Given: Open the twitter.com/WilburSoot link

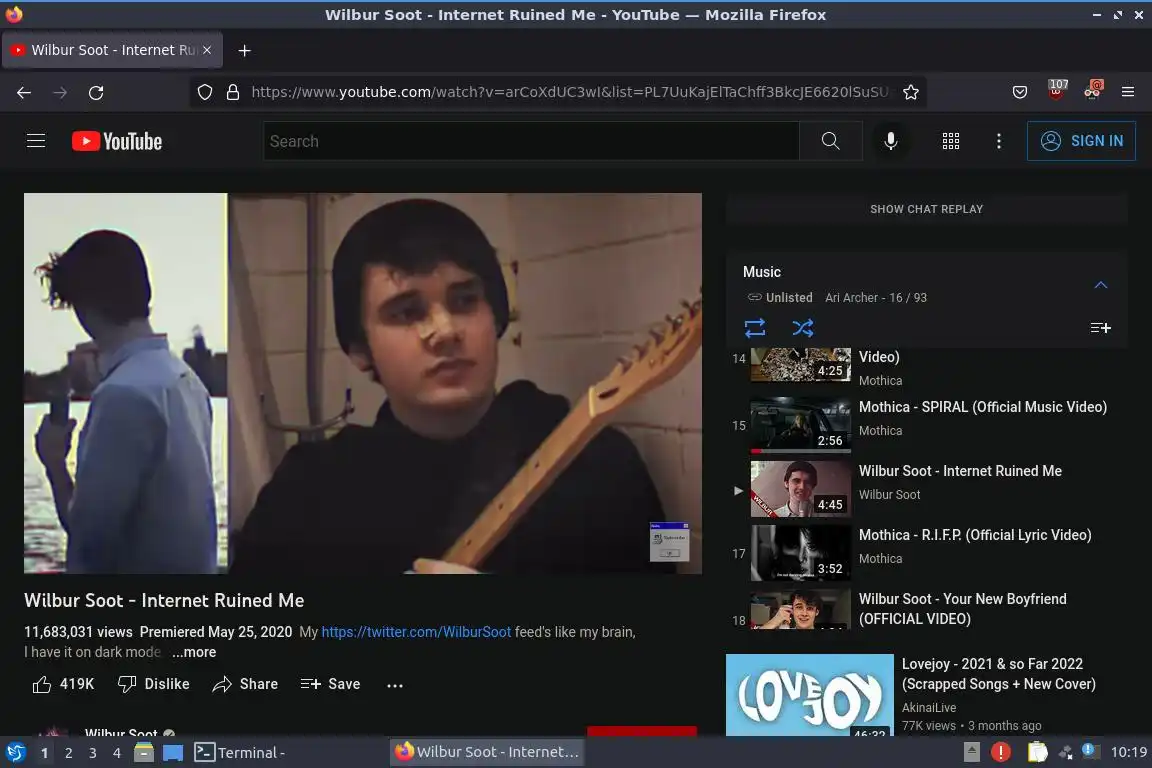Looking at the screenshot, I should (x=416, y=632).
